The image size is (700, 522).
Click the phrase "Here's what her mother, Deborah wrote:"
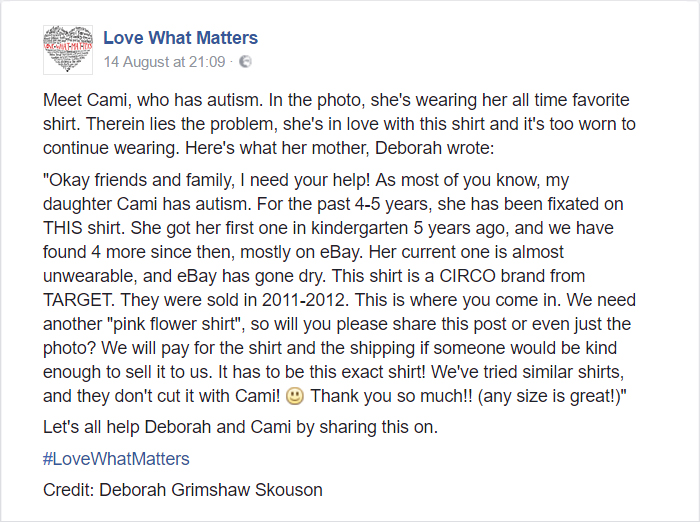tap(340, 148)
